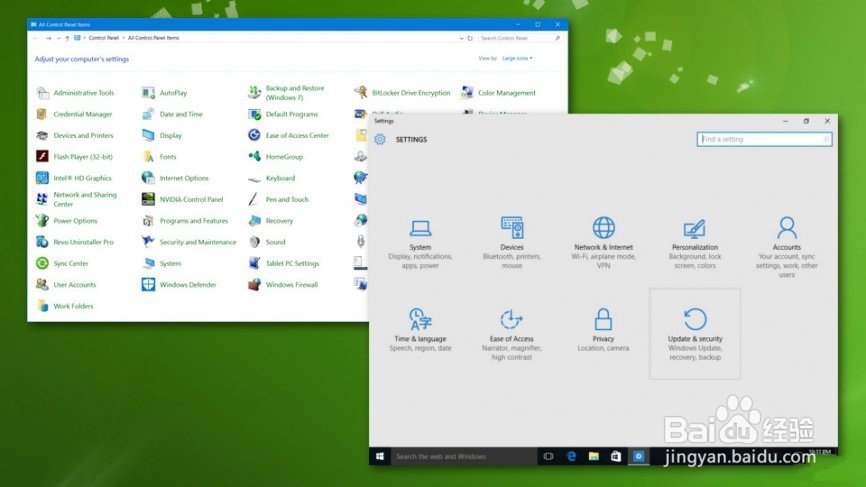Open Power Options icon
866x487 pixels.
[x=43, y=221]
